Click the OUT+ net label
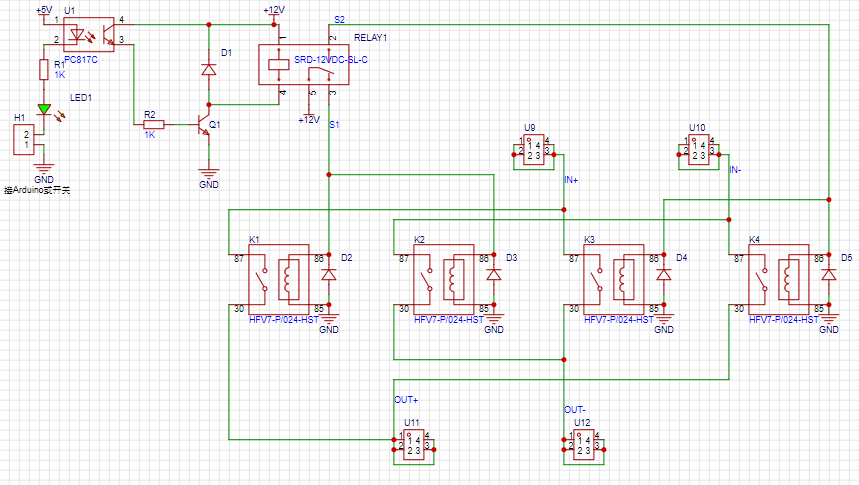Screen dimensions: 859x485 tap(406, 399)
